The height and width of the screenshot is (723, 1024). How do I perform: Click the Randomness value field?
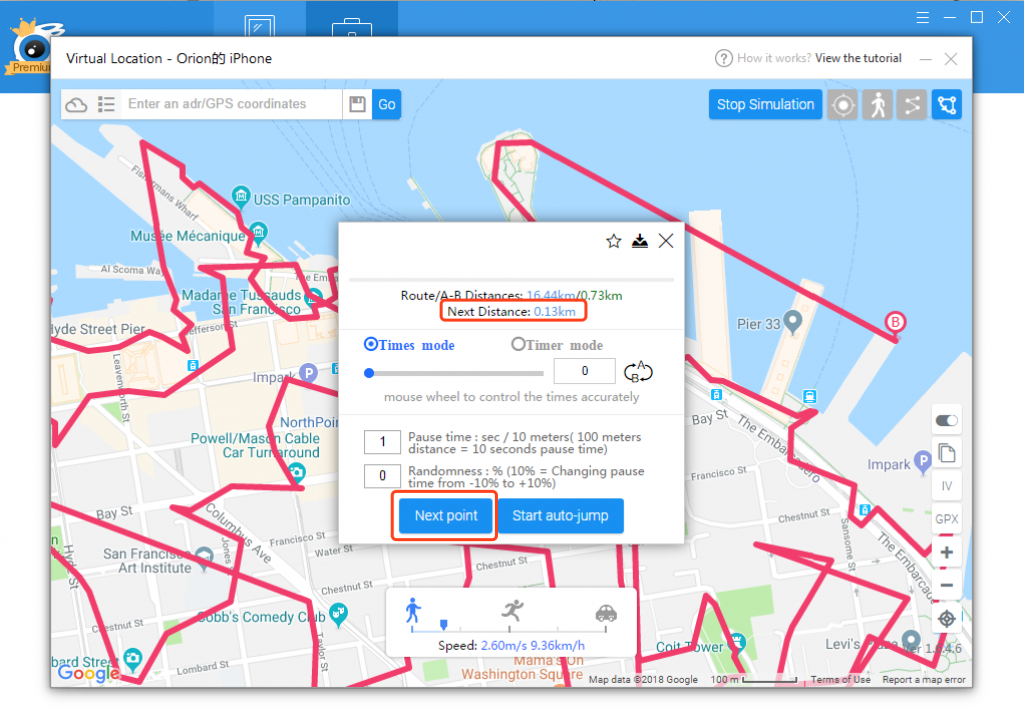coord(383,476)
